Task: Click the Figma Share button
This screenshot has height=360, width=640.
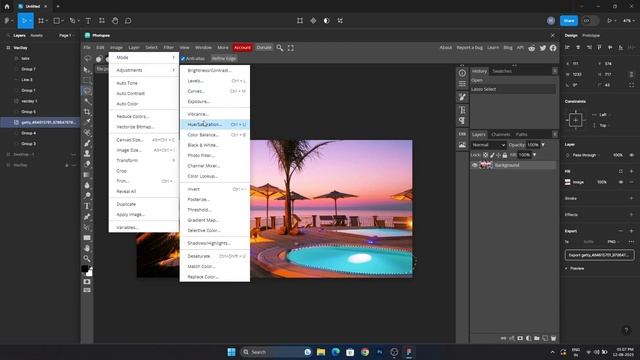Action: 569,20
